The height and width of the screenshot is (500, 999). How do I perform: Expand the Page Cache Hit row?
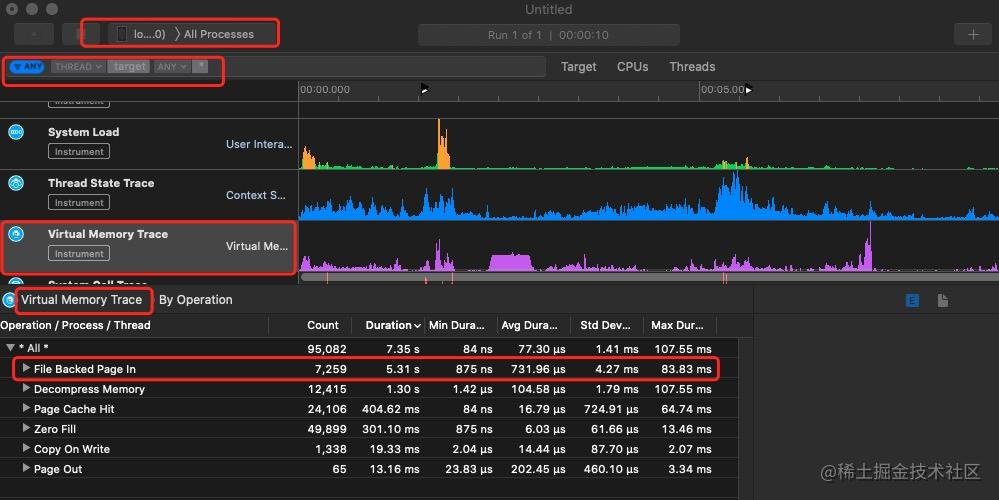pyautogui.click(x=26, y=408)
